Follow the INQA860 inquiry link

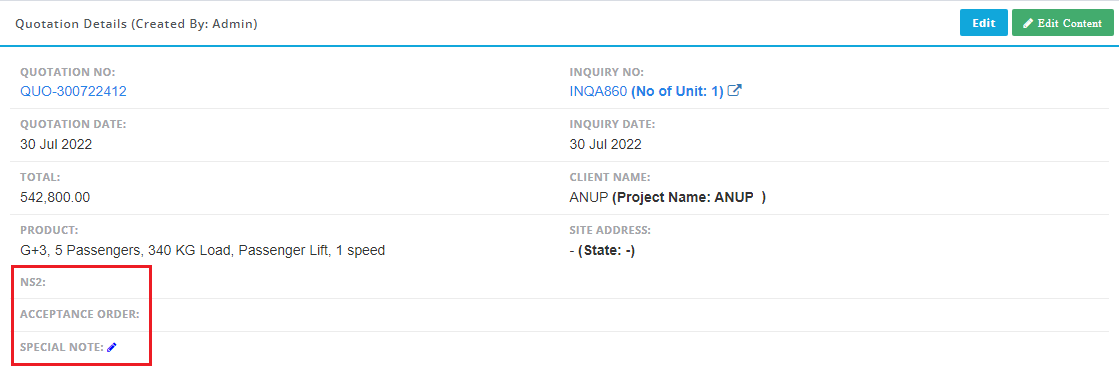[x=598, y=91]
